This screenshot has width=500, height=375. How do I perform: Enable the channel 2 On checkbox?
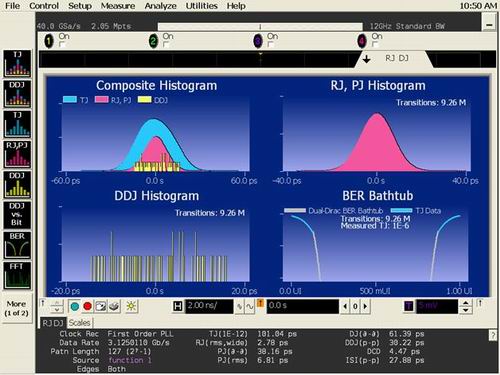(x=166, y=45)
